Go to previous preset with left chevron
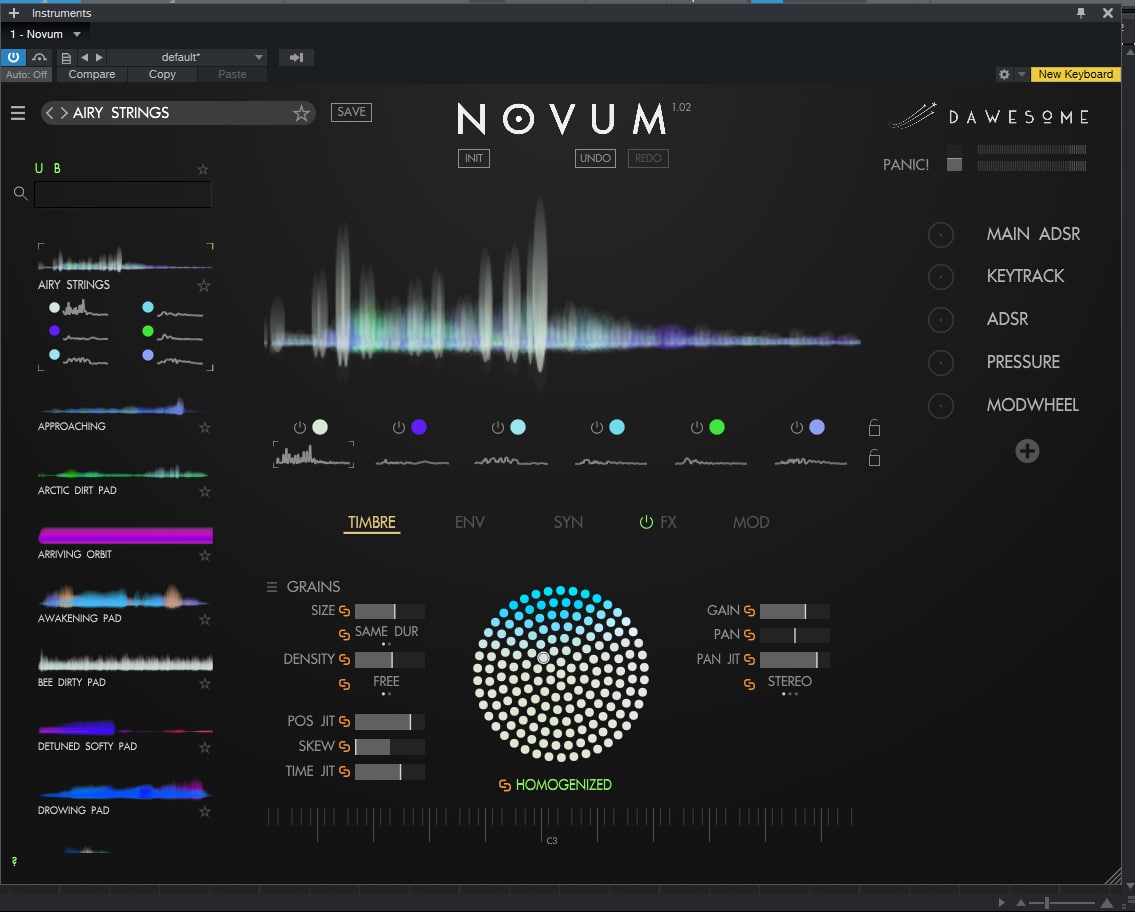Image resolution: width=1135 pixels, height=912 pixels. coord(49,113)
